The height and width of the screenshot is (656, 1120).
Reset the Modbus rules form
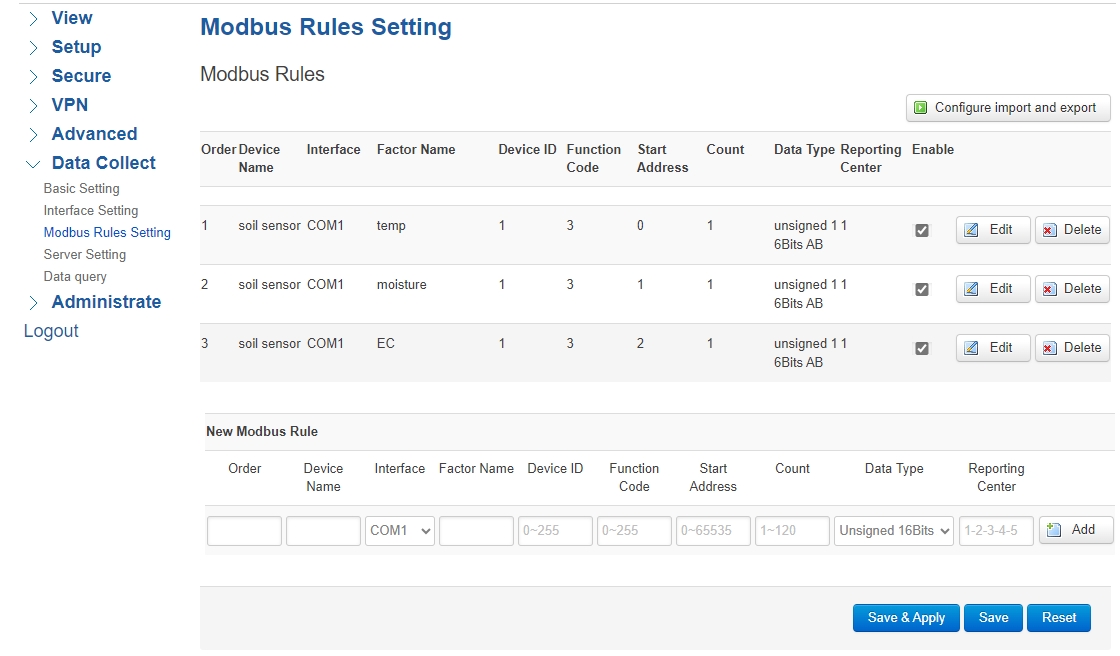click(x=1058, y=617)
